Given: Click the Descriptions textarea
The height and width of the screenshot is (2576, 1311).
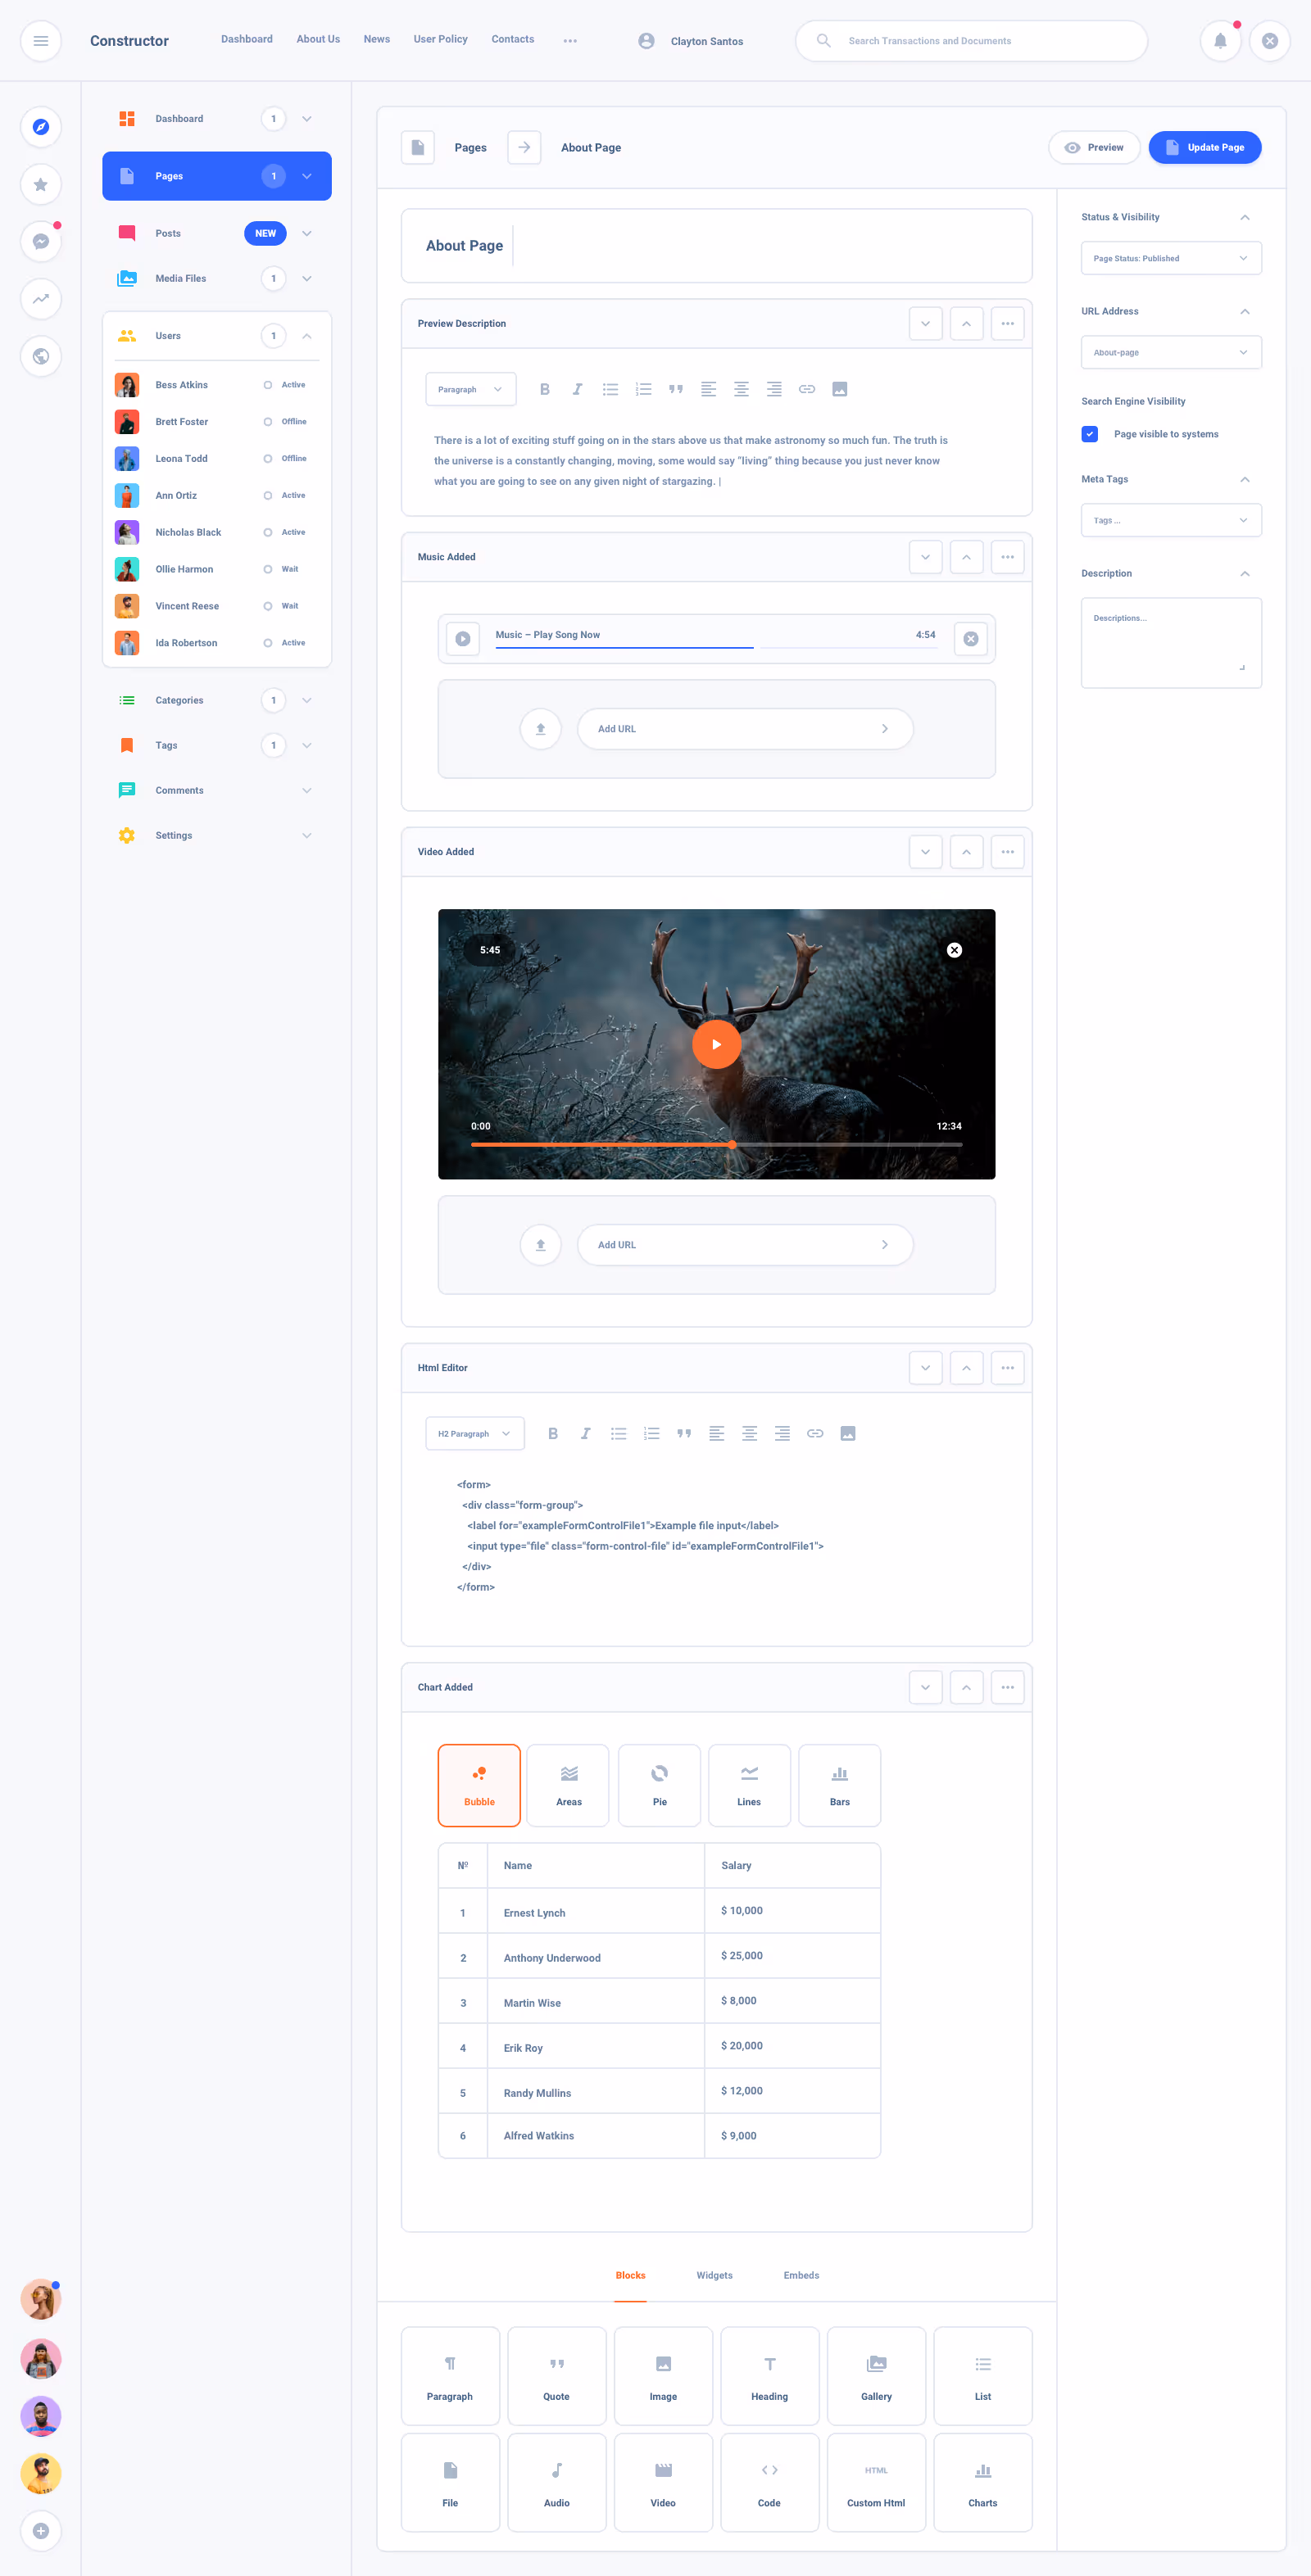Looking at the screenshot, I should pyautogui.click(x=1171, y=643).
